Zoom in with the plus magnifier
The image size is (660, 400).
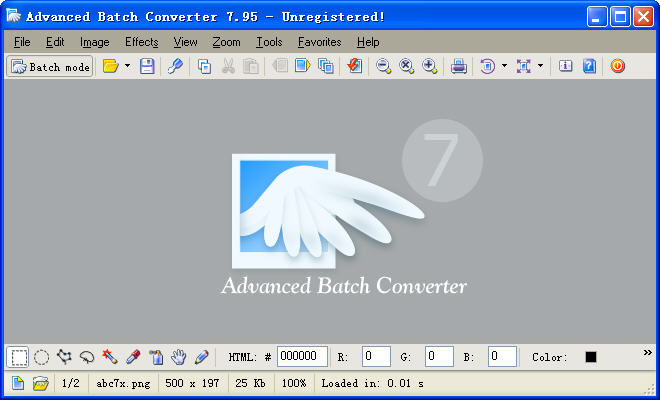[429, 66]
